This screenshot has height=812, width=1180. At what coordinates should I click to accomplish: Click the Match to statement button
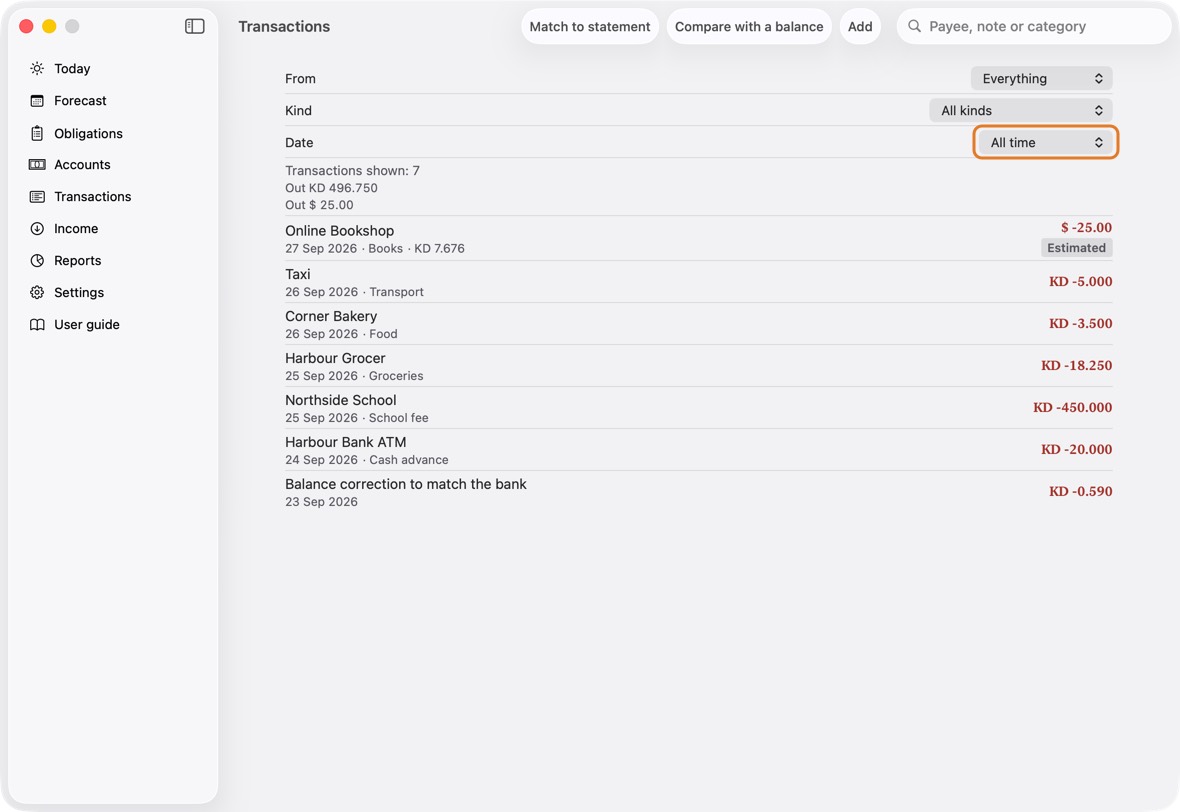click(x=590, y=26)
